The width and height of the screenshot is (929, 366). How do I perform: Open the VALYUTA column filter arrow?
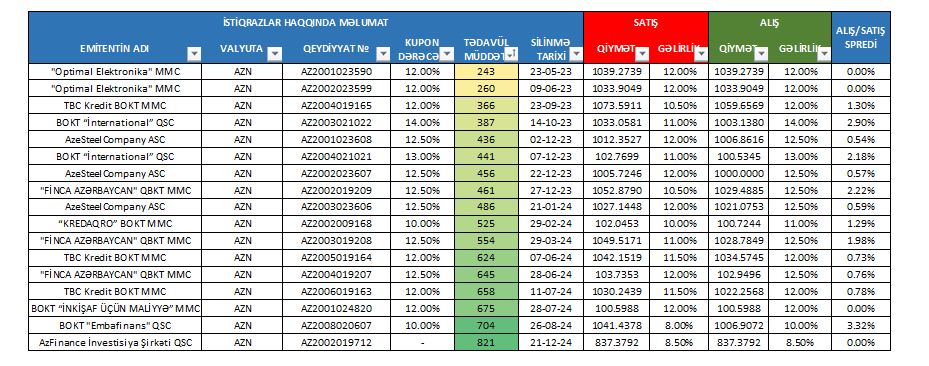click(274, 54)
